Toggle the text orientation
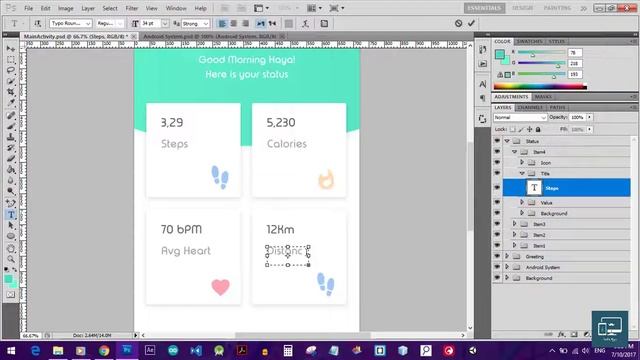 tap(38, 24)
